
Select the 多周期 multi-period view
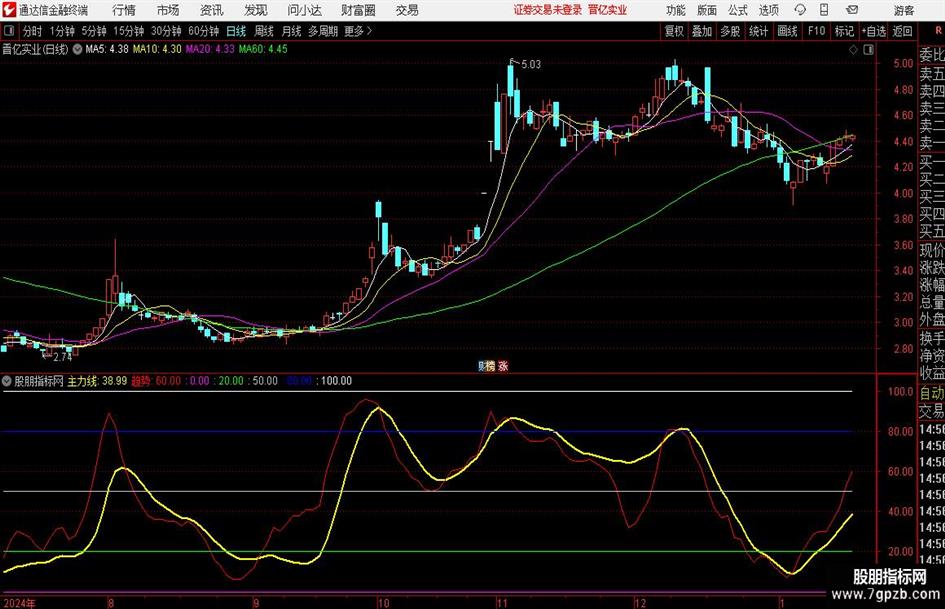(323, 31)
